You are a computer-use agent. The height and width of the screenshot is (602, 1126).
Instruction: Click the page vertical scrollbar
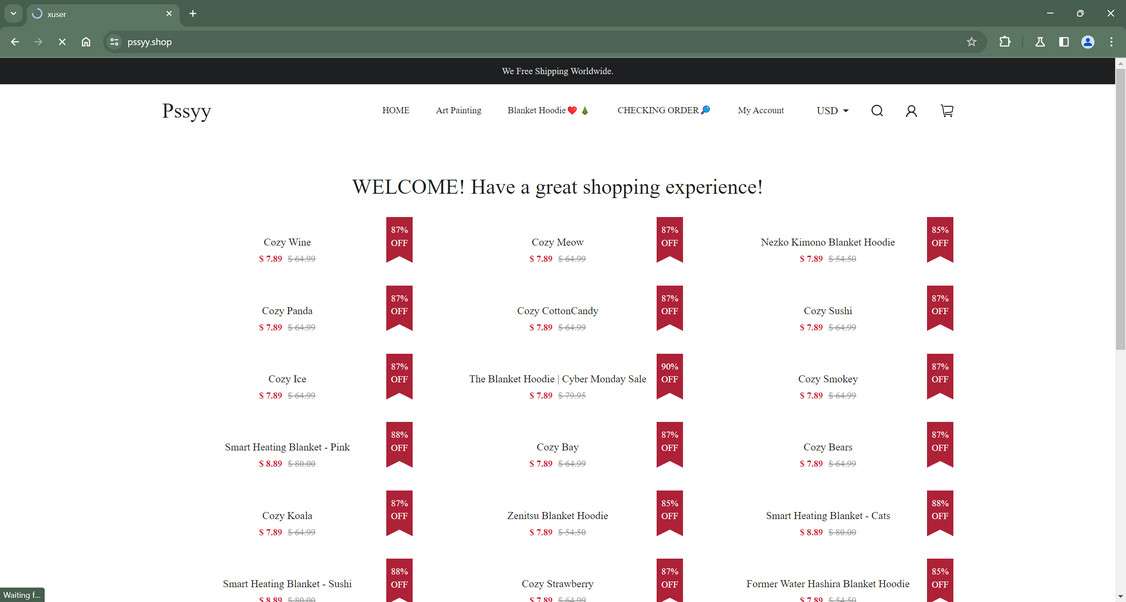pyautogui.click(x=1120, y=208)
